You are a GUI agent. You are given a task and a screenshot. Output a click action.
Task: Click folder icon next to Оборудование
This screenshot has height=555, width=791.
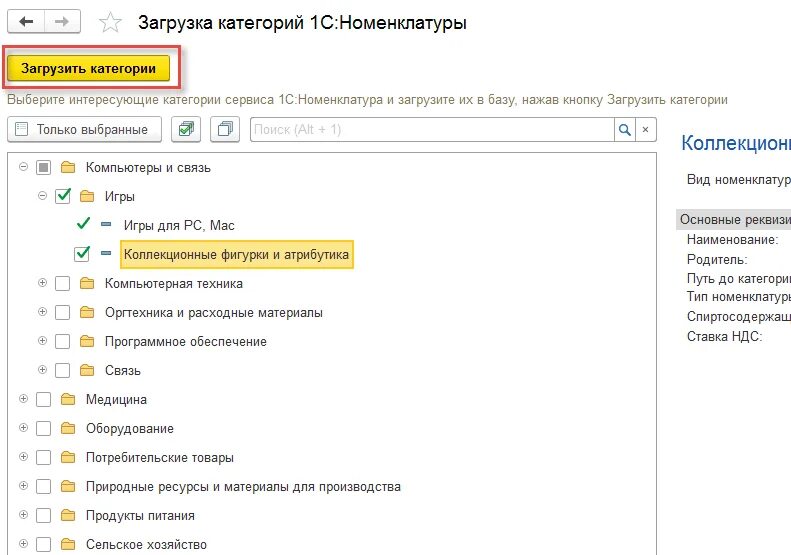tap(68, 428)
